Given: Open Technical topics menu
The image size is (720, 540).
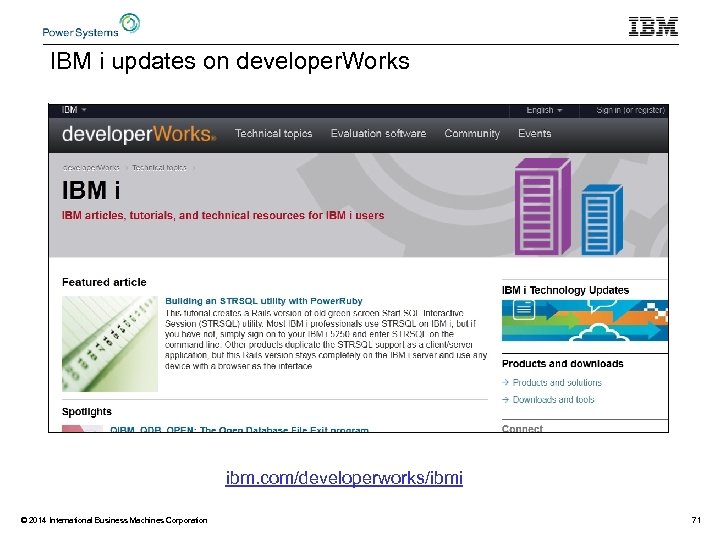Looking at the screenshot, I should [x=274, y=134].
